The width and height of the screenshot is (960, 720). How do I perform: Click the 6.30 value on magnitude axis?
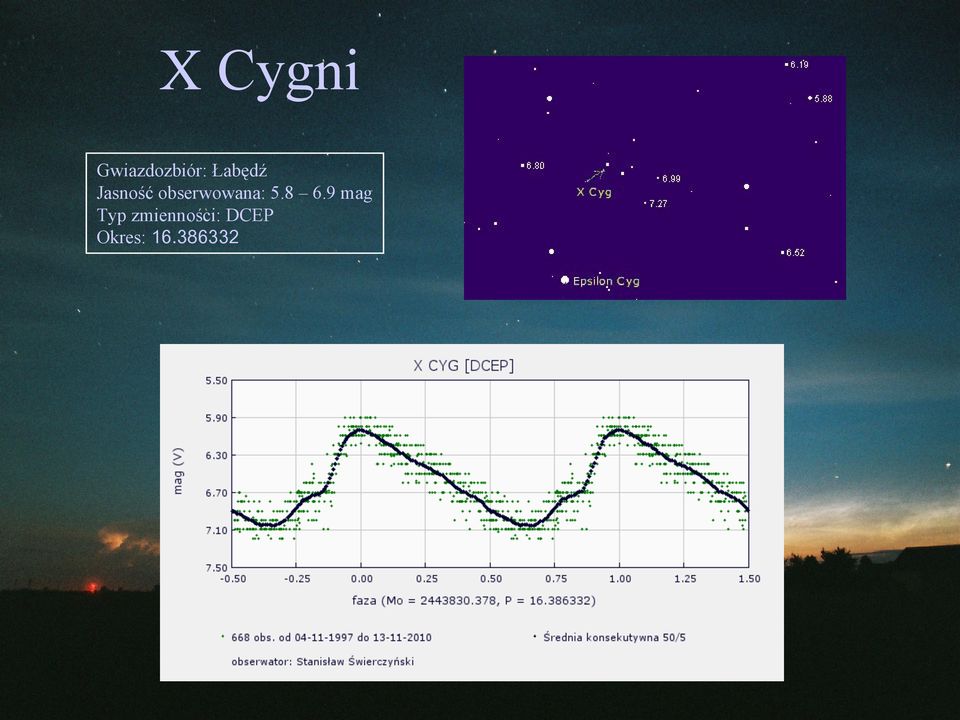[x=216, y=456]
